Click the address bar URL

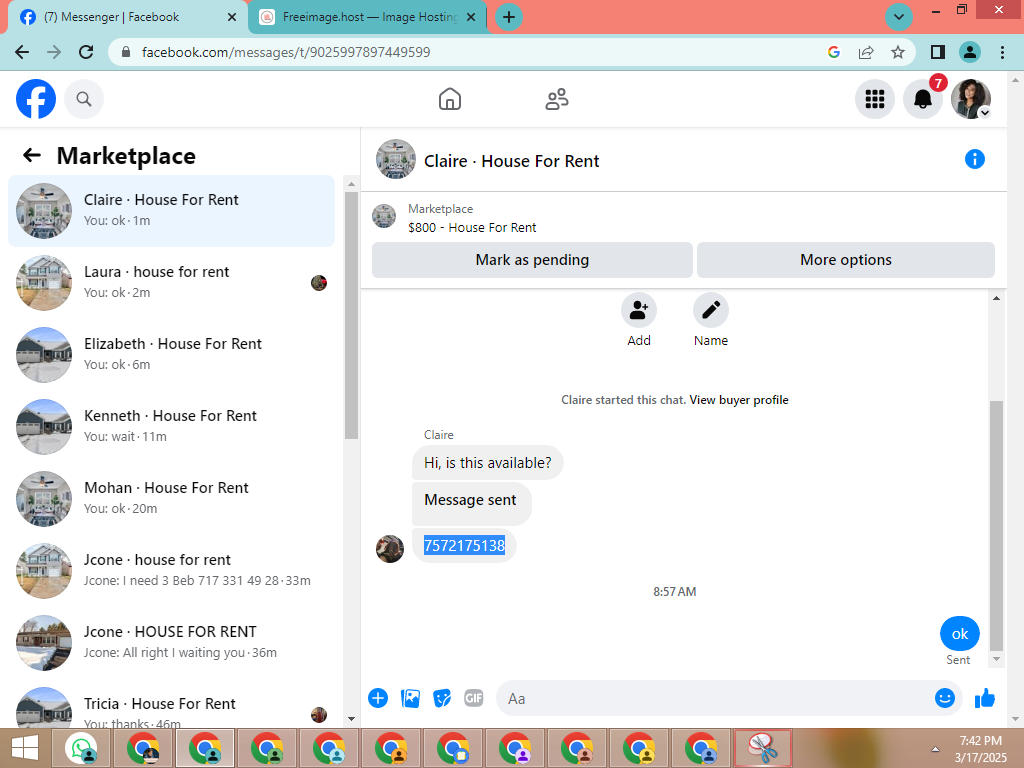coord(286,52)
